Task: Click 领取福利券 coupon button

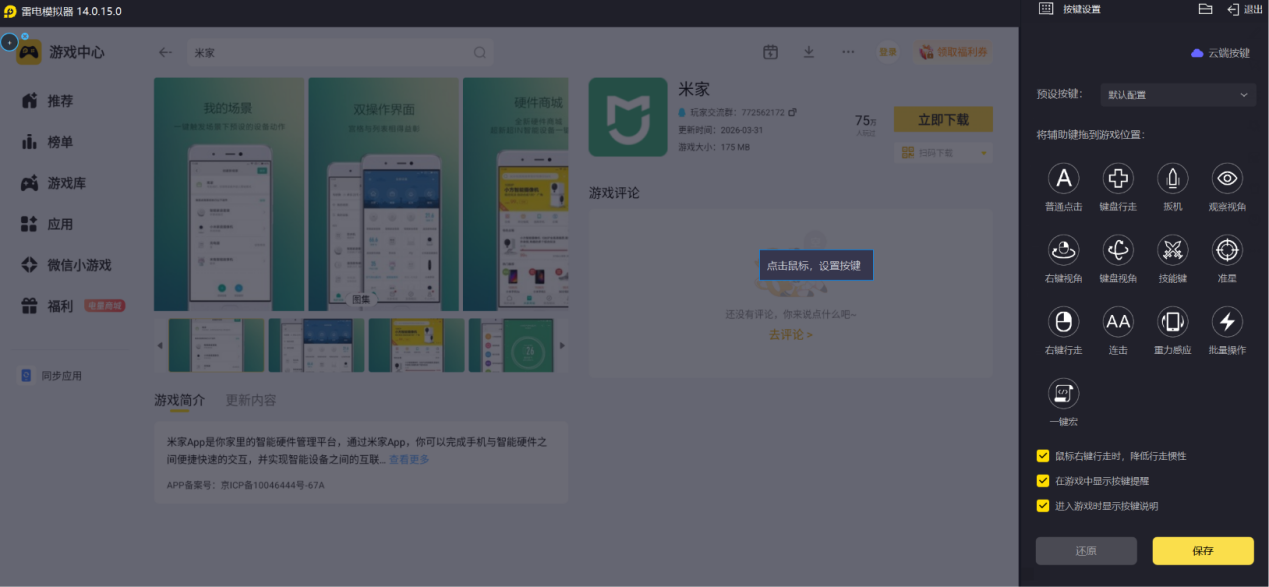Action: pos(953,52)
